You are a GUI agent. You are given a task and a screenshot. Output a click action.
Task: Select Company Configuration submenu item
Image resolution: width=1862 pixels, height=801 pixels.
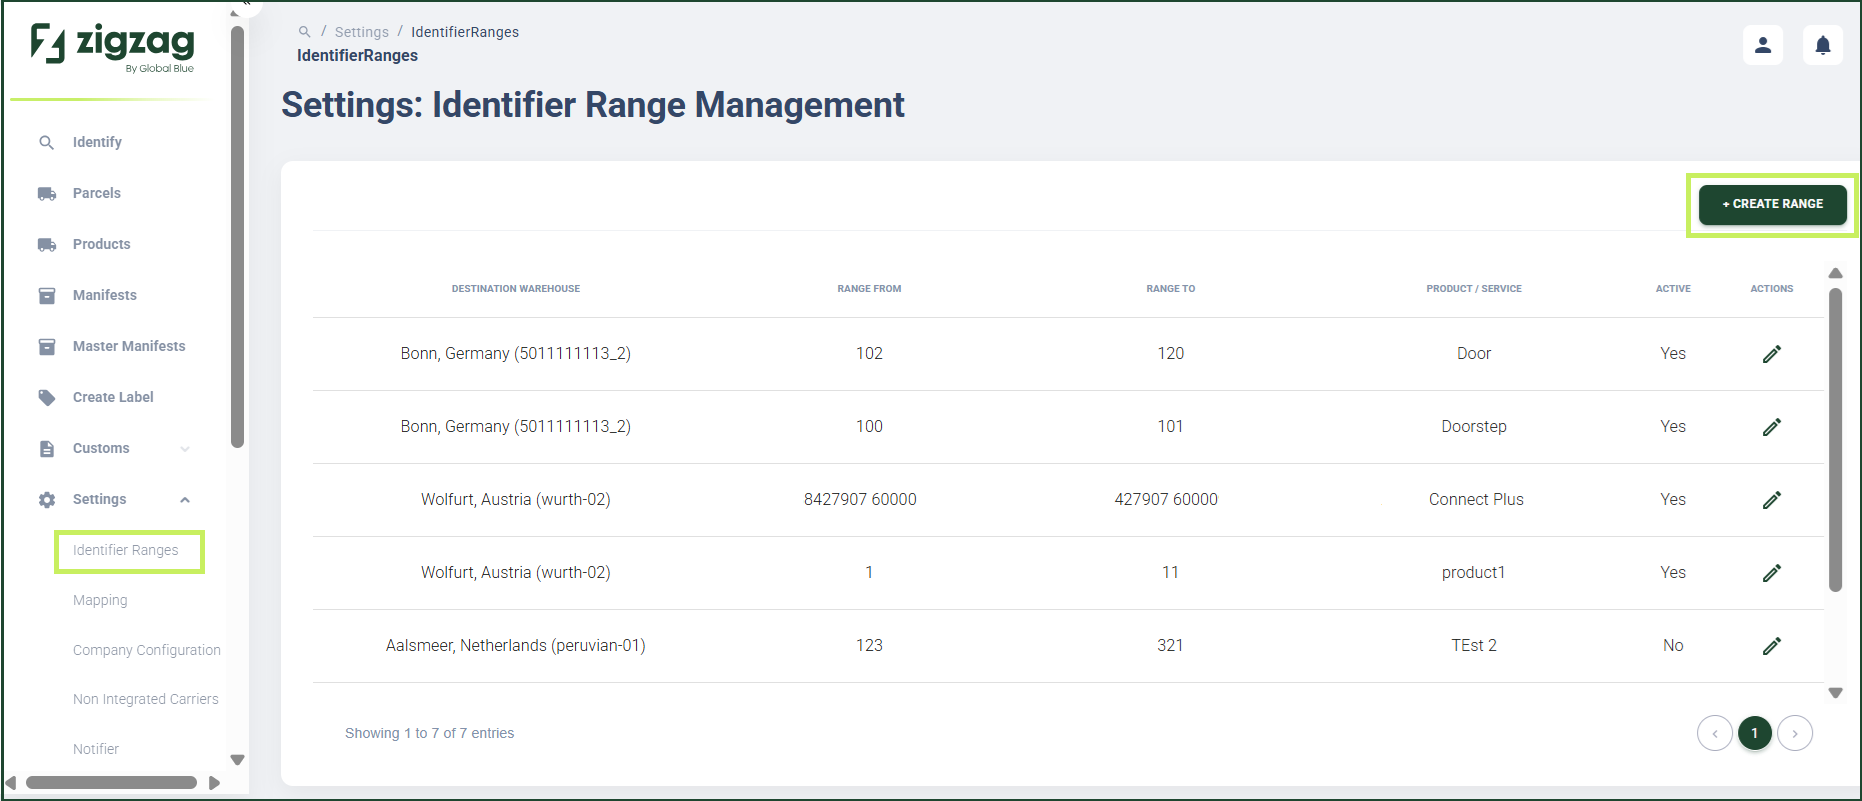tap(146, 650)
